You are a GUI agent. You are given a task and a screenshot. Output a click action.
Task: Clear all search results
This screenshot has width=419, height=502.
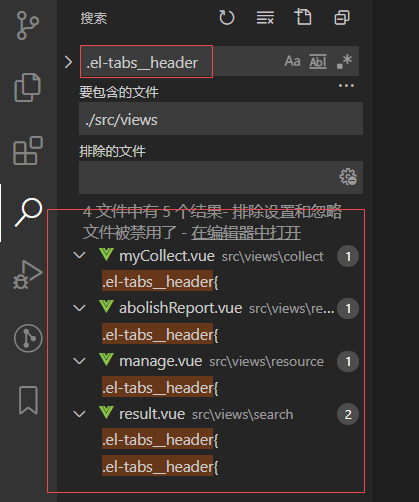click(x=265, y=17)
